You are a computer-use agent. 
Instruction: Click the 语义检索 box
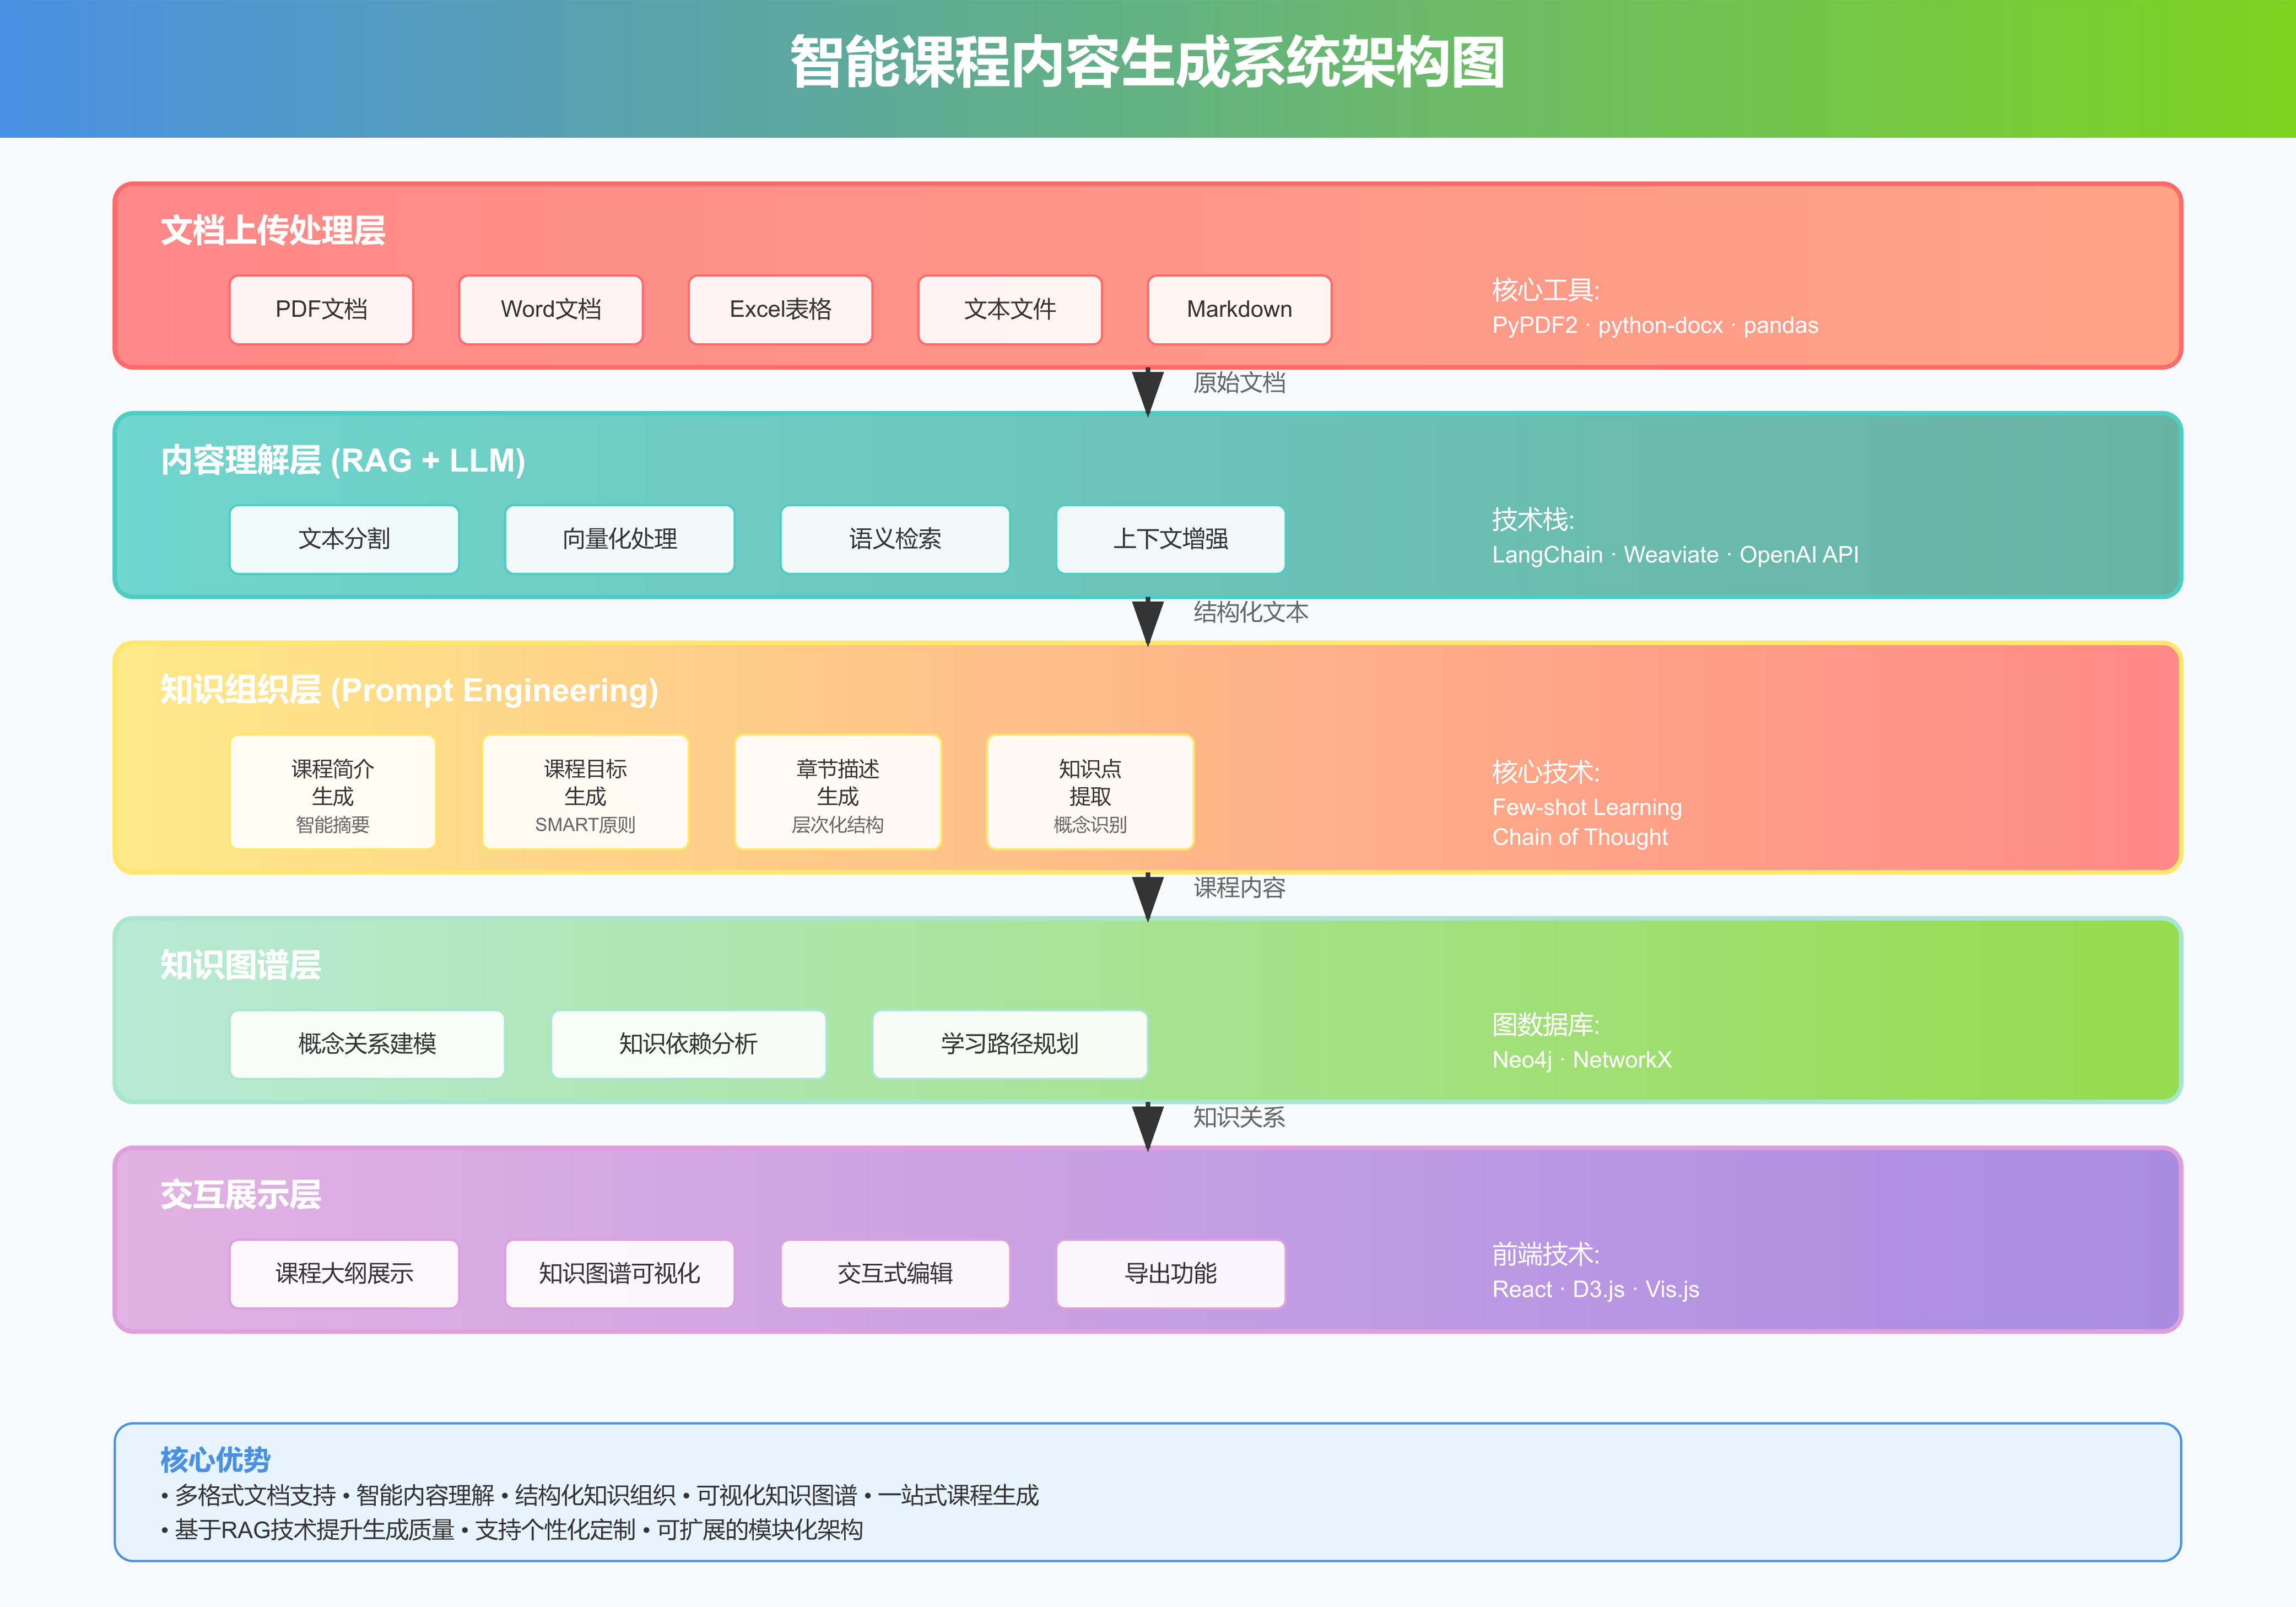895,539
